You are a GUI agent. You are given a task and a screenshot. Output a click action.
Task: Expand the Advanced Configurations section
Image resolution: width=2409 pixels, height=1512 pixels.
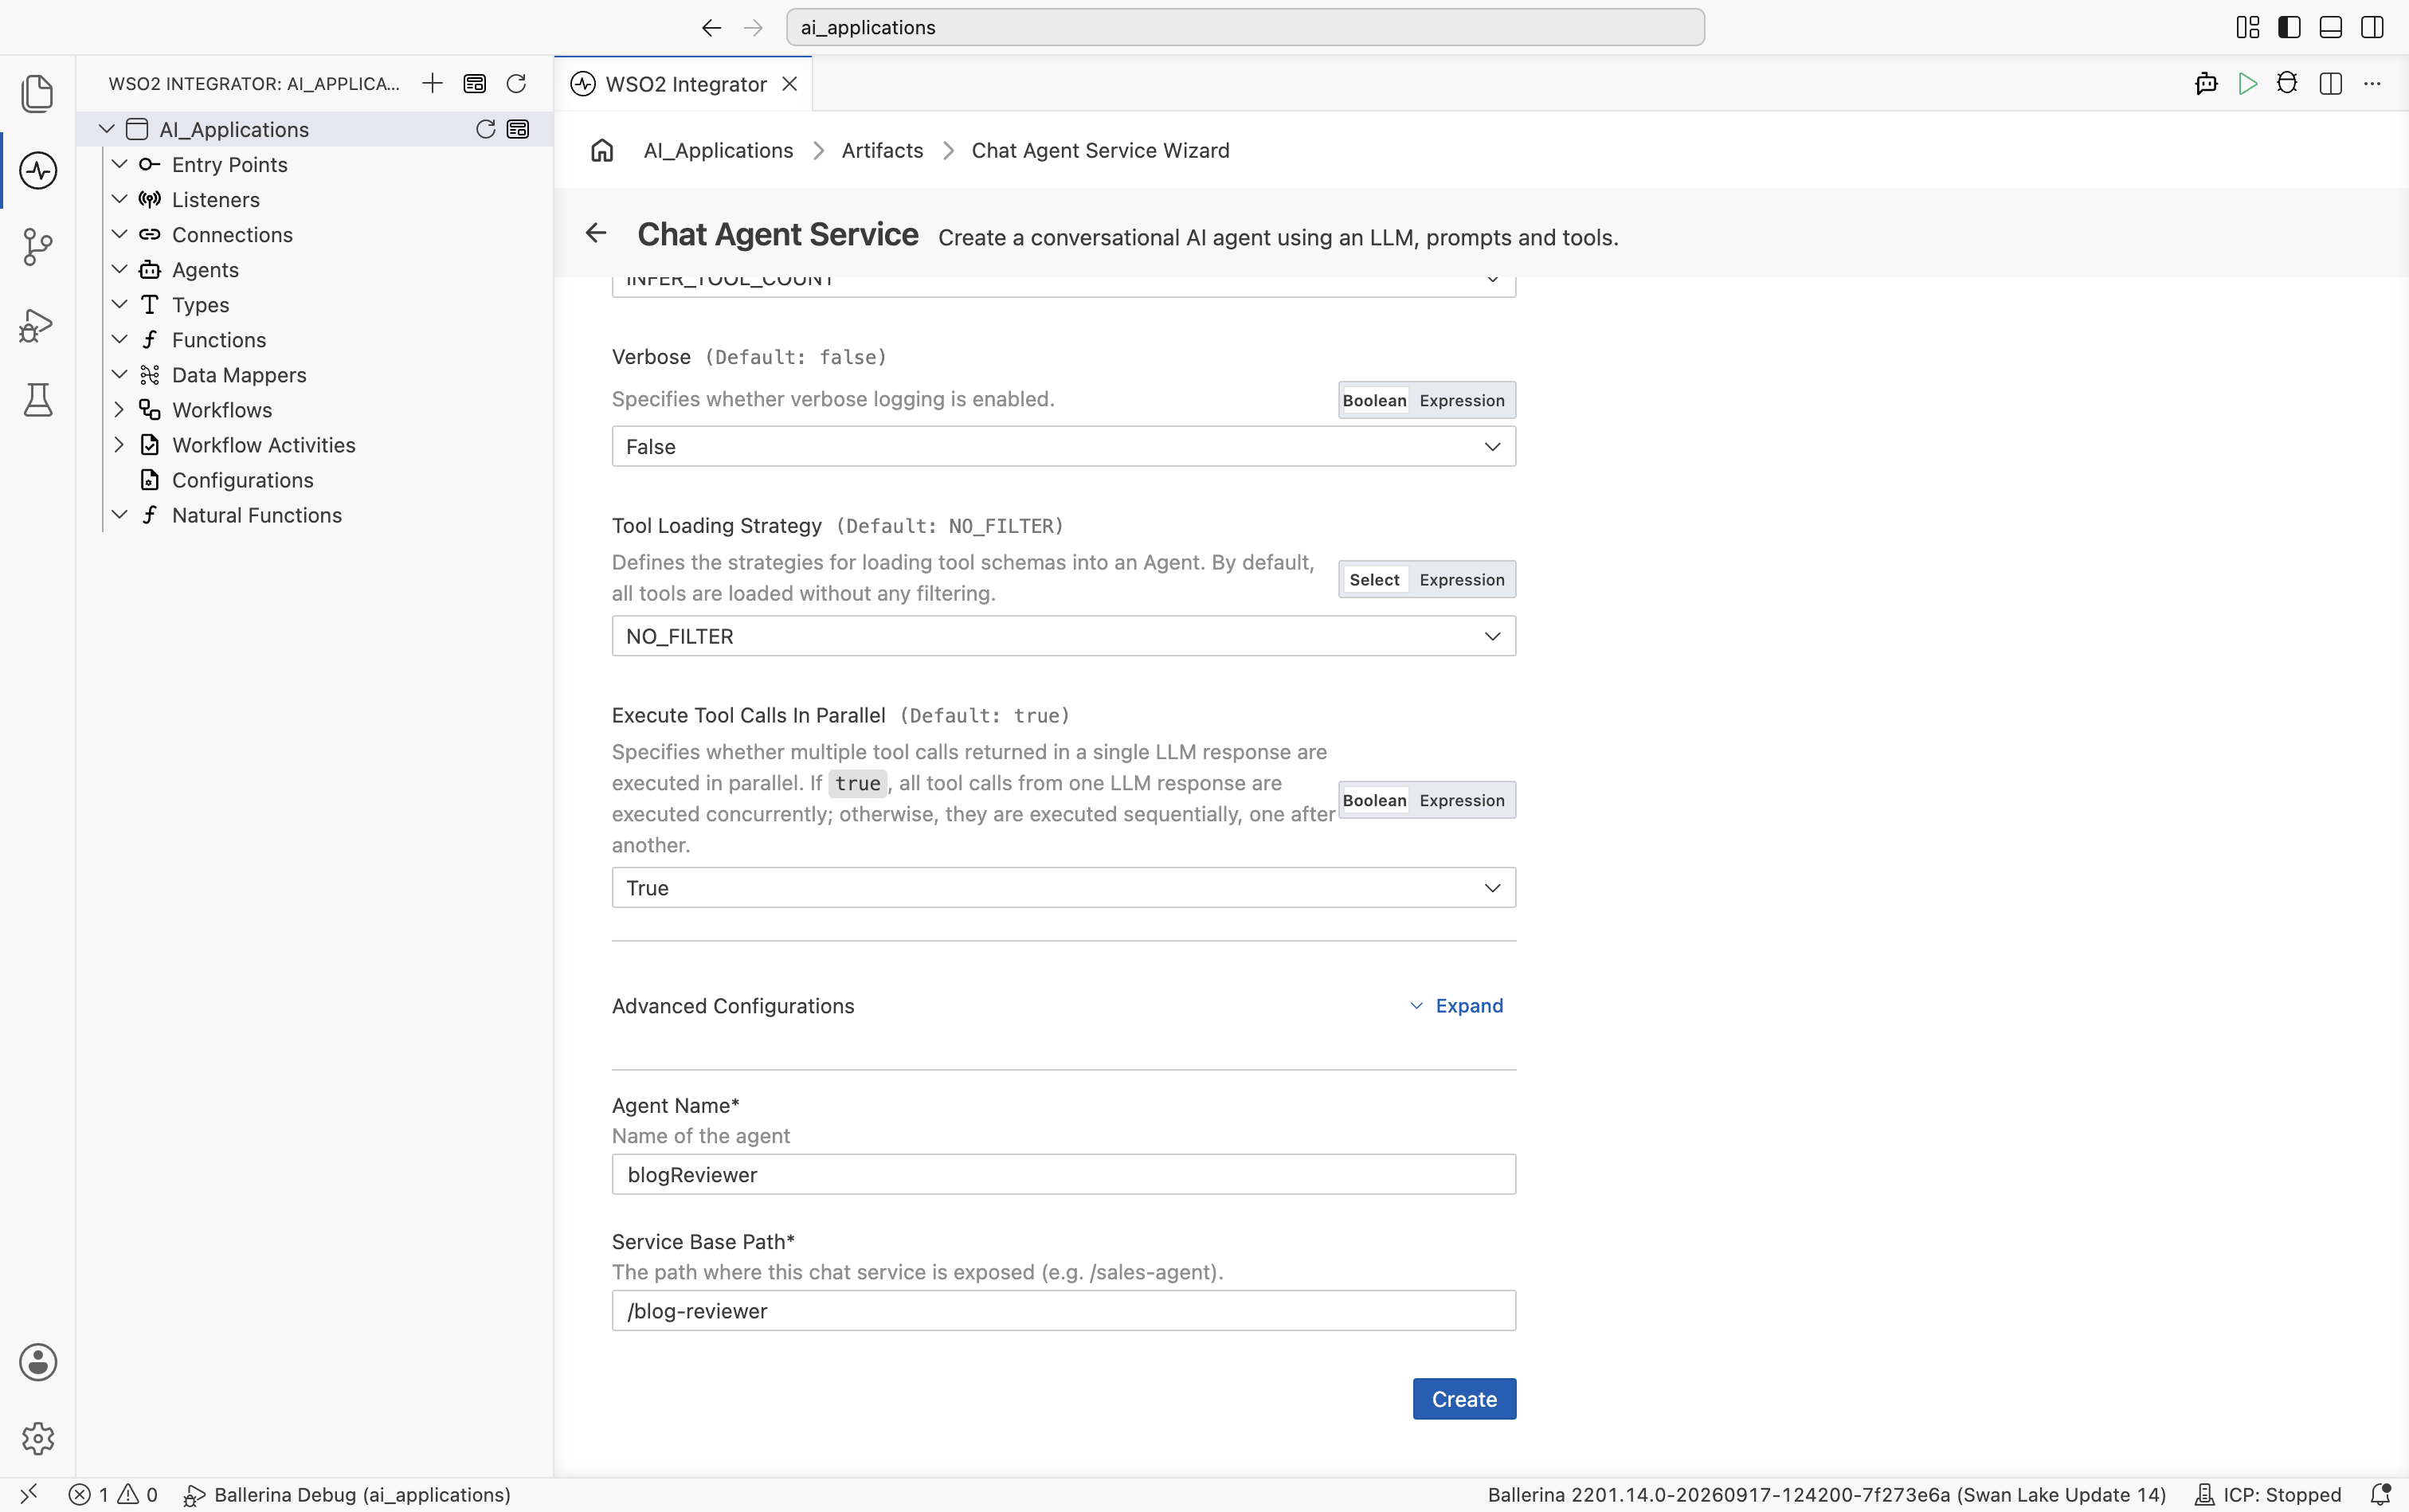(x=1456, y=1006)
